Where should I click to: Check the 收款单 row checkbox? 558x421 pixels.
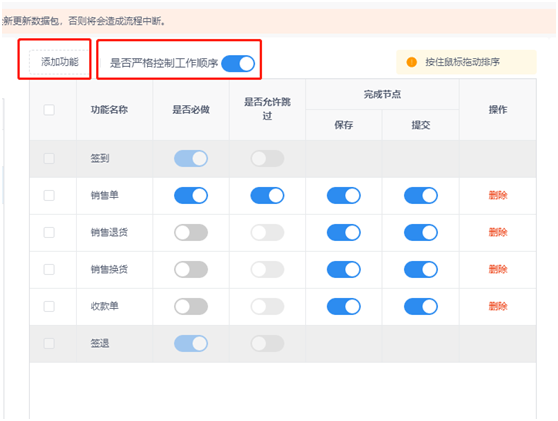[x=49, y=306]
